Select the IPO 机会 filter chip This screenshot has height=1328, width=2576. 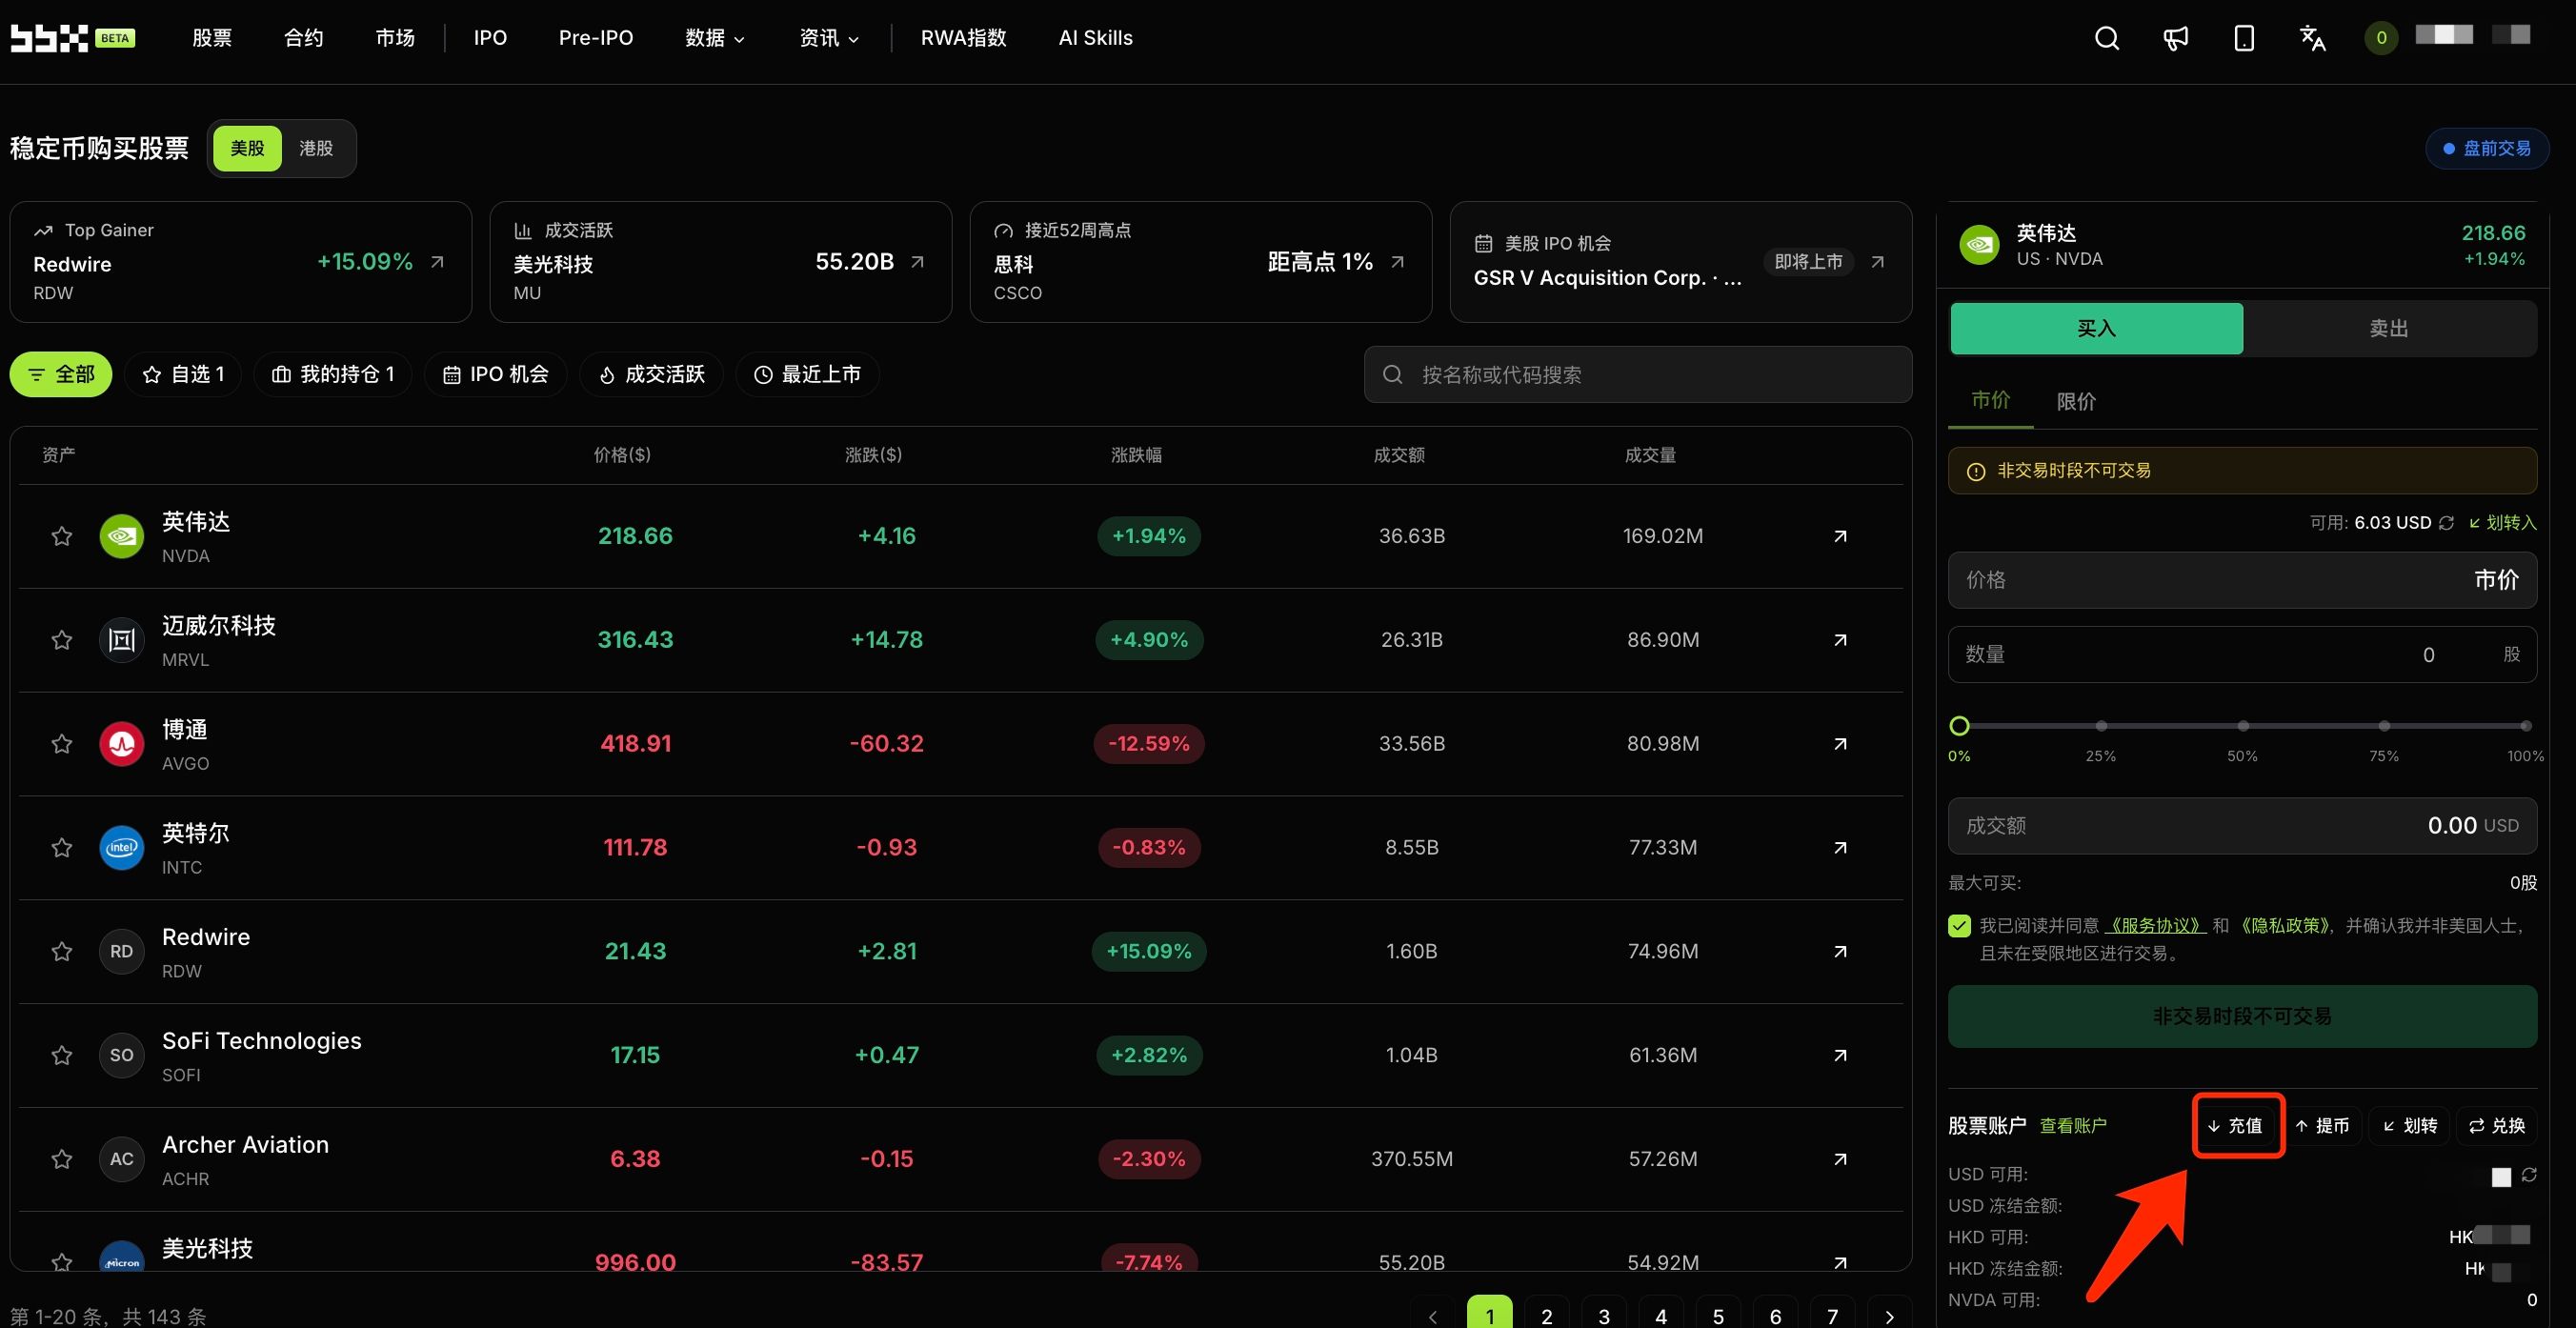(496, 374)
